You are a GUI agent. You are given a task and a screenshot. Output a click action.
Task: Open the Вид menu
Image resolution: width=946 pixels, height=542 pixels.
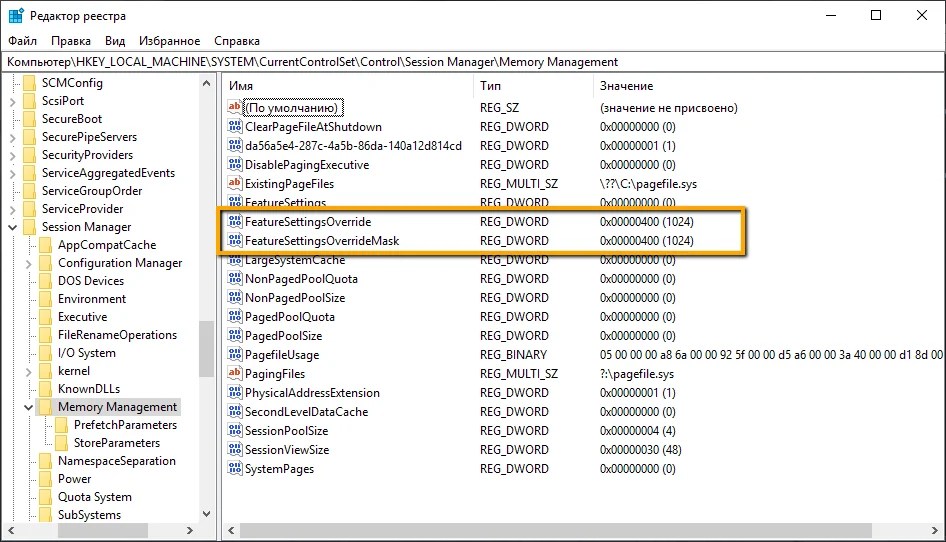[115, 40]
